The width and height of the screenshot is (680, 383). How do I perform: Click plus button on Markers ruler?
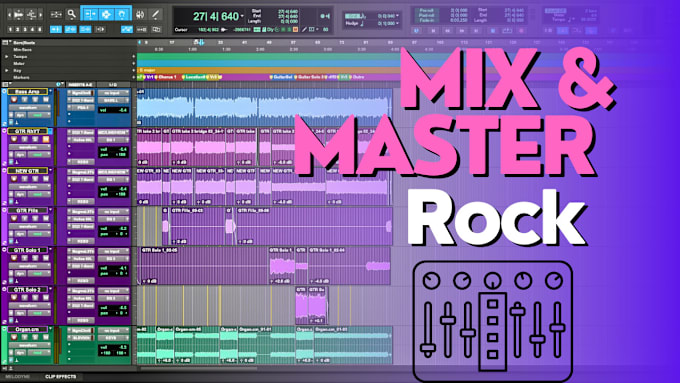point(134,77)
